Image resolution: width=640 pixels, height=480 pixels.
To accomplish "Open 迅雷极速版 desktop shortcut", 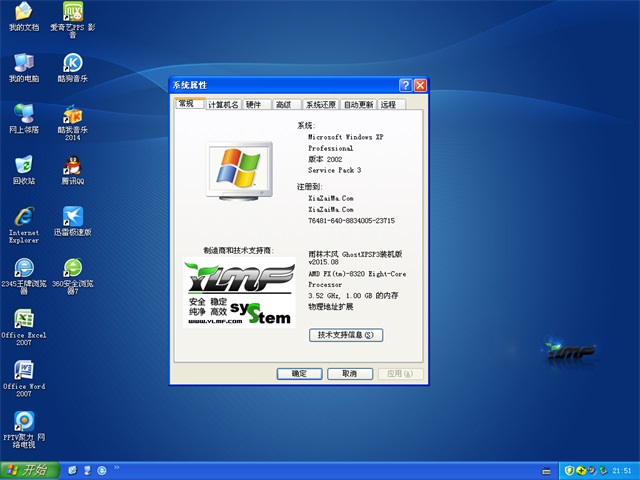I will pyautogui.click(x=72, y=216).
